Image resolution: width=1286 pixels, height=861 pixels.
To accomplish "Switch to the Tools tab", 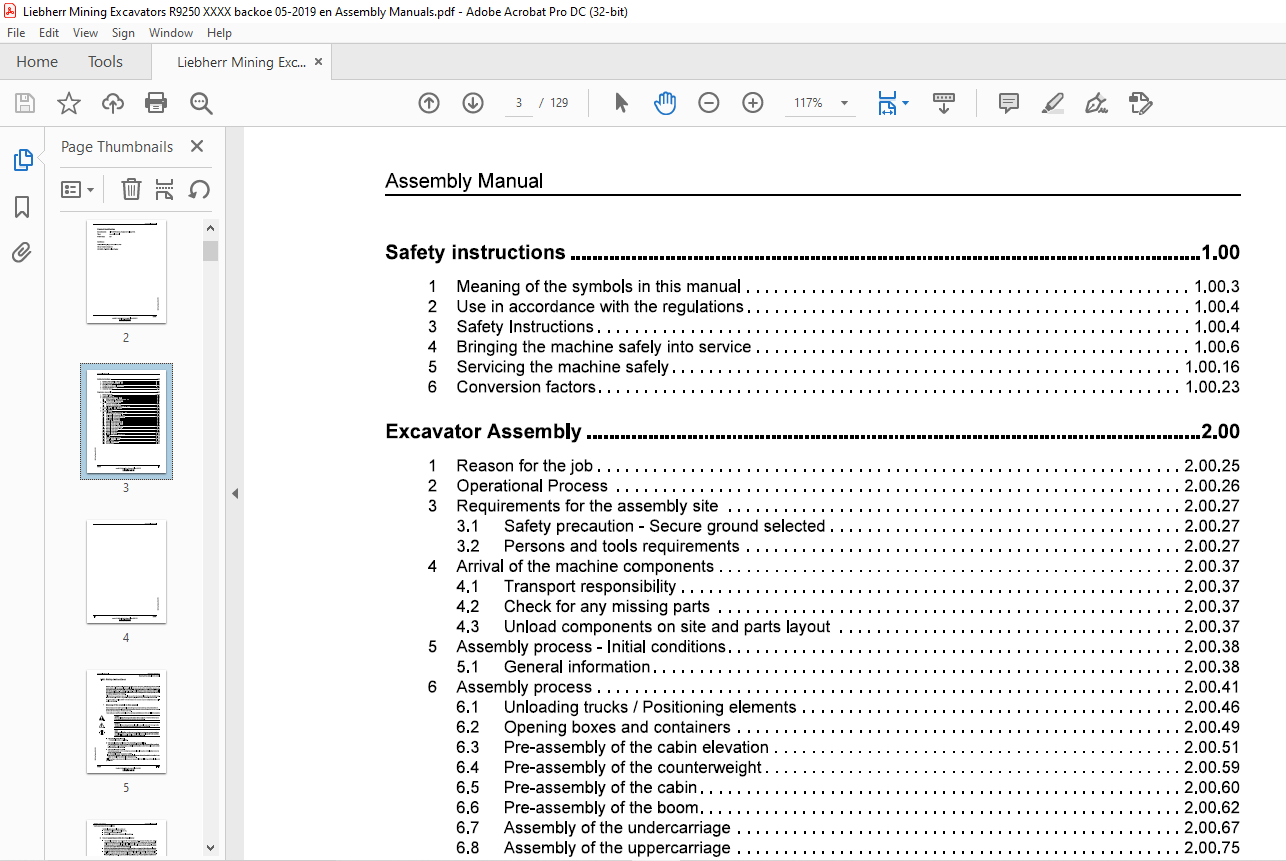I will 105,61.
